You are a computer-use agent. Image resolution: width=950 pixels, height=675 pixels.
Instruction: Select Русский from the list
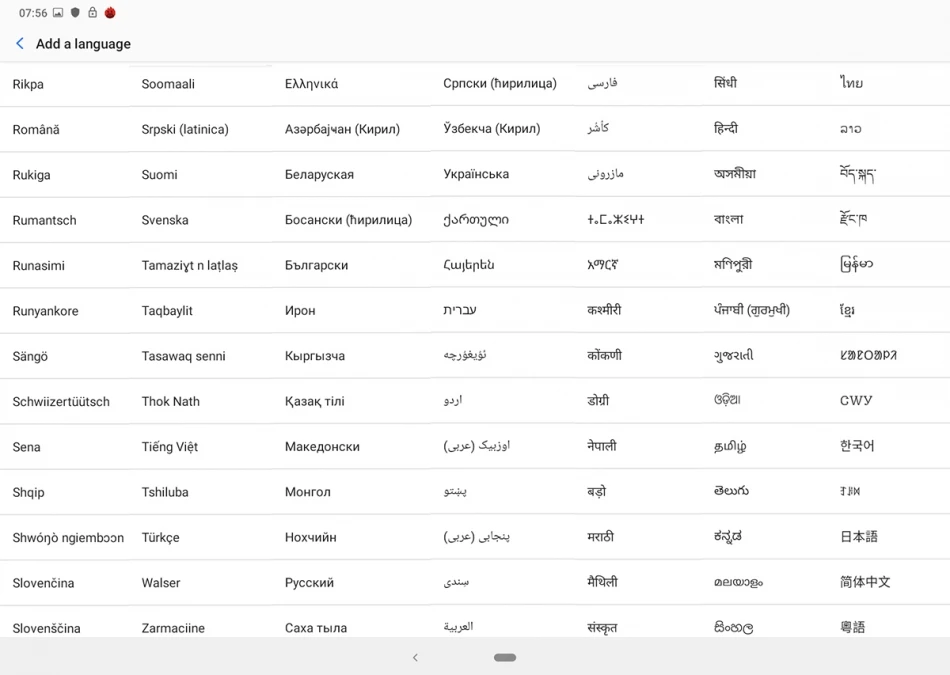(309, 583)
